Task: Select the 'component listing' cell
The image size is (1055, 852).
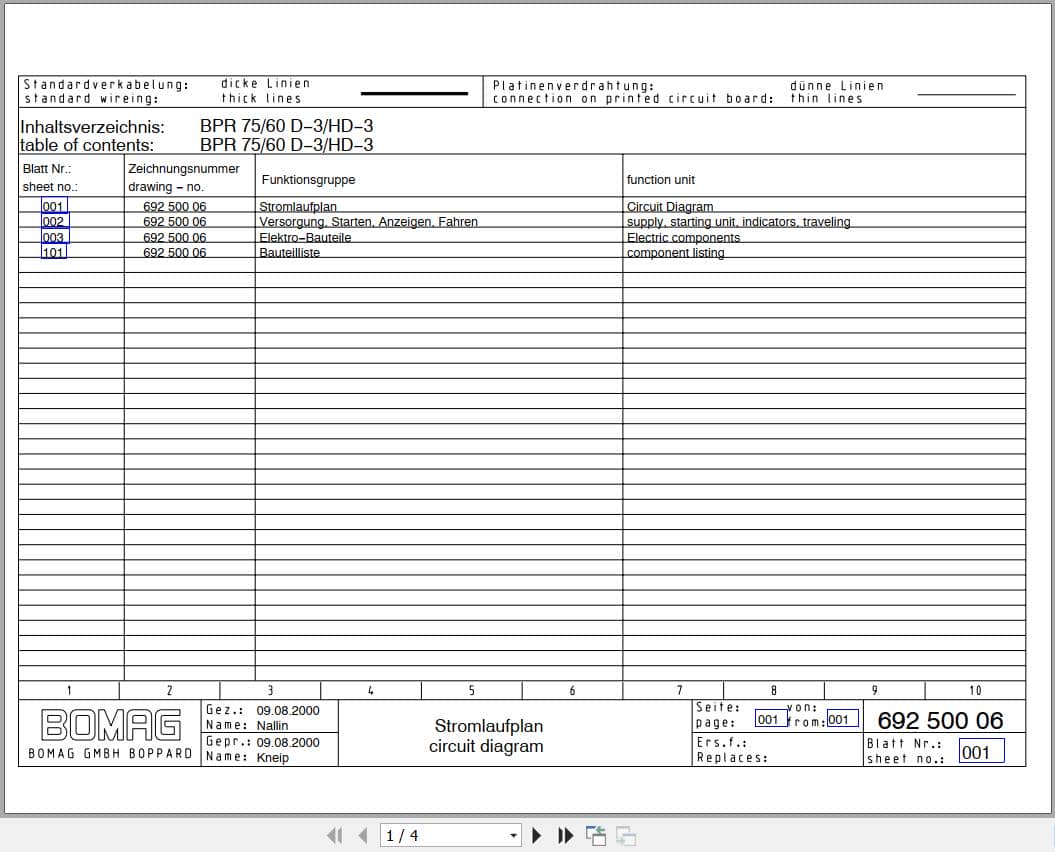Action: [x=676, y=252]
